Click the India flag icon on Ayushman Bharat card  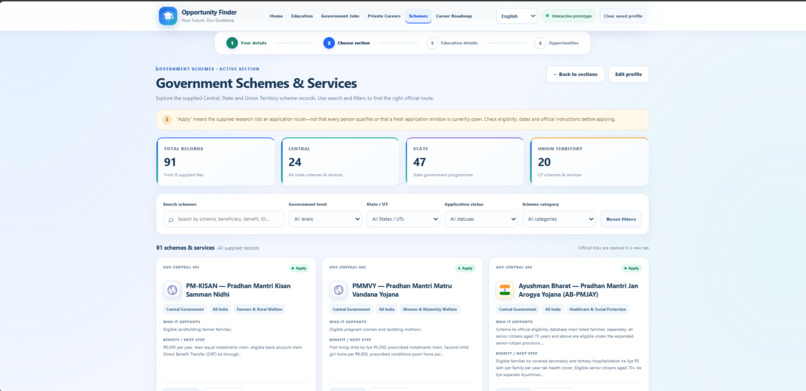click(x=505, y=290)
